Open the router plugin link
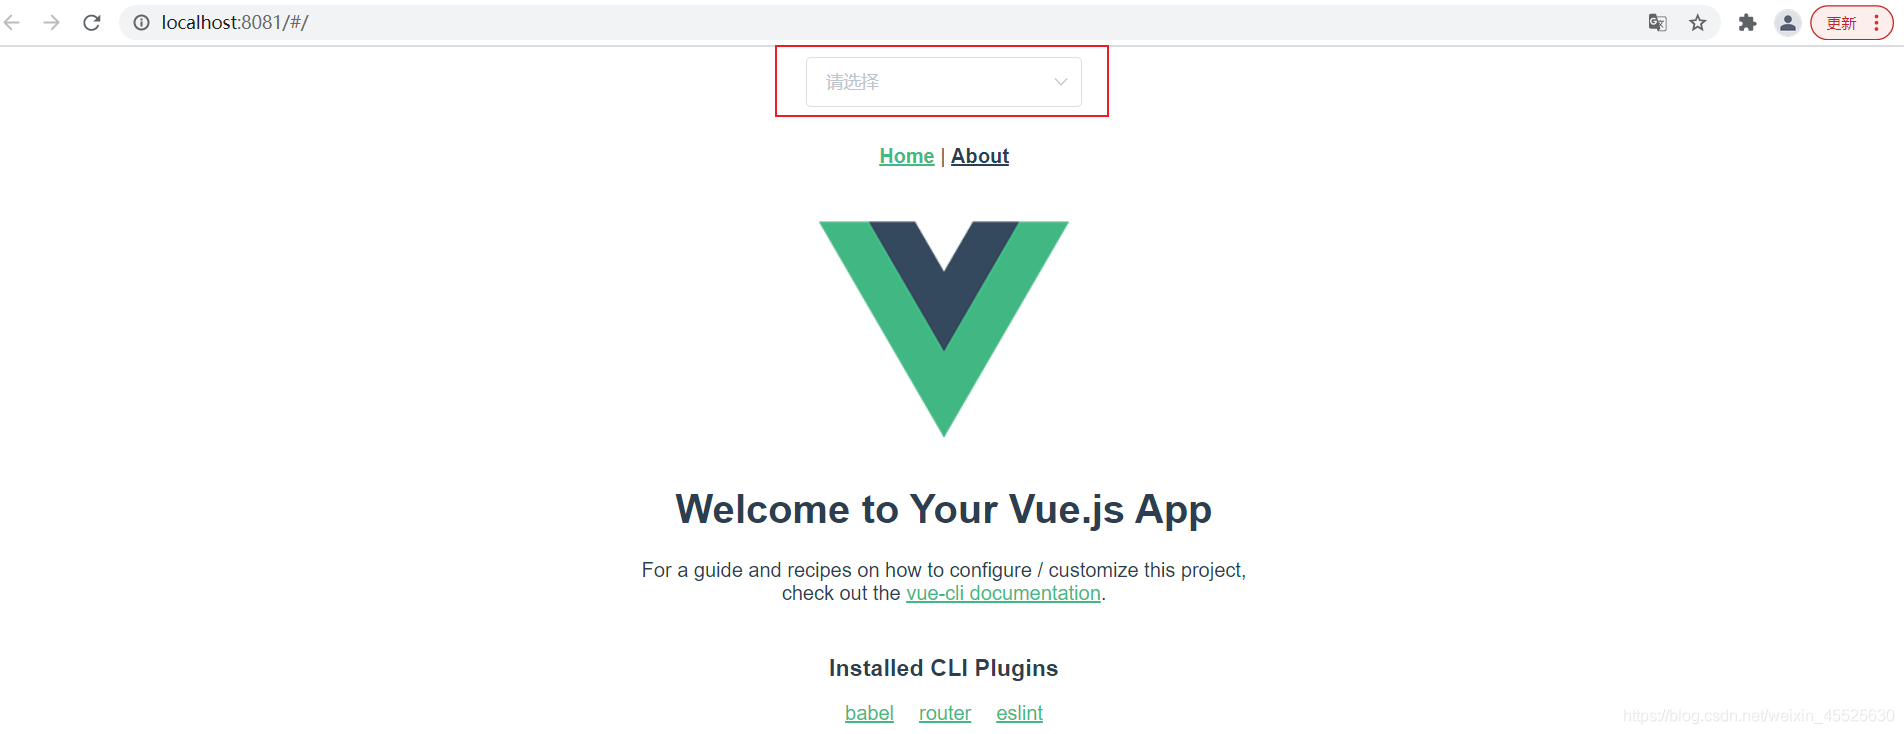The image size is (1904, 734). 945,713
